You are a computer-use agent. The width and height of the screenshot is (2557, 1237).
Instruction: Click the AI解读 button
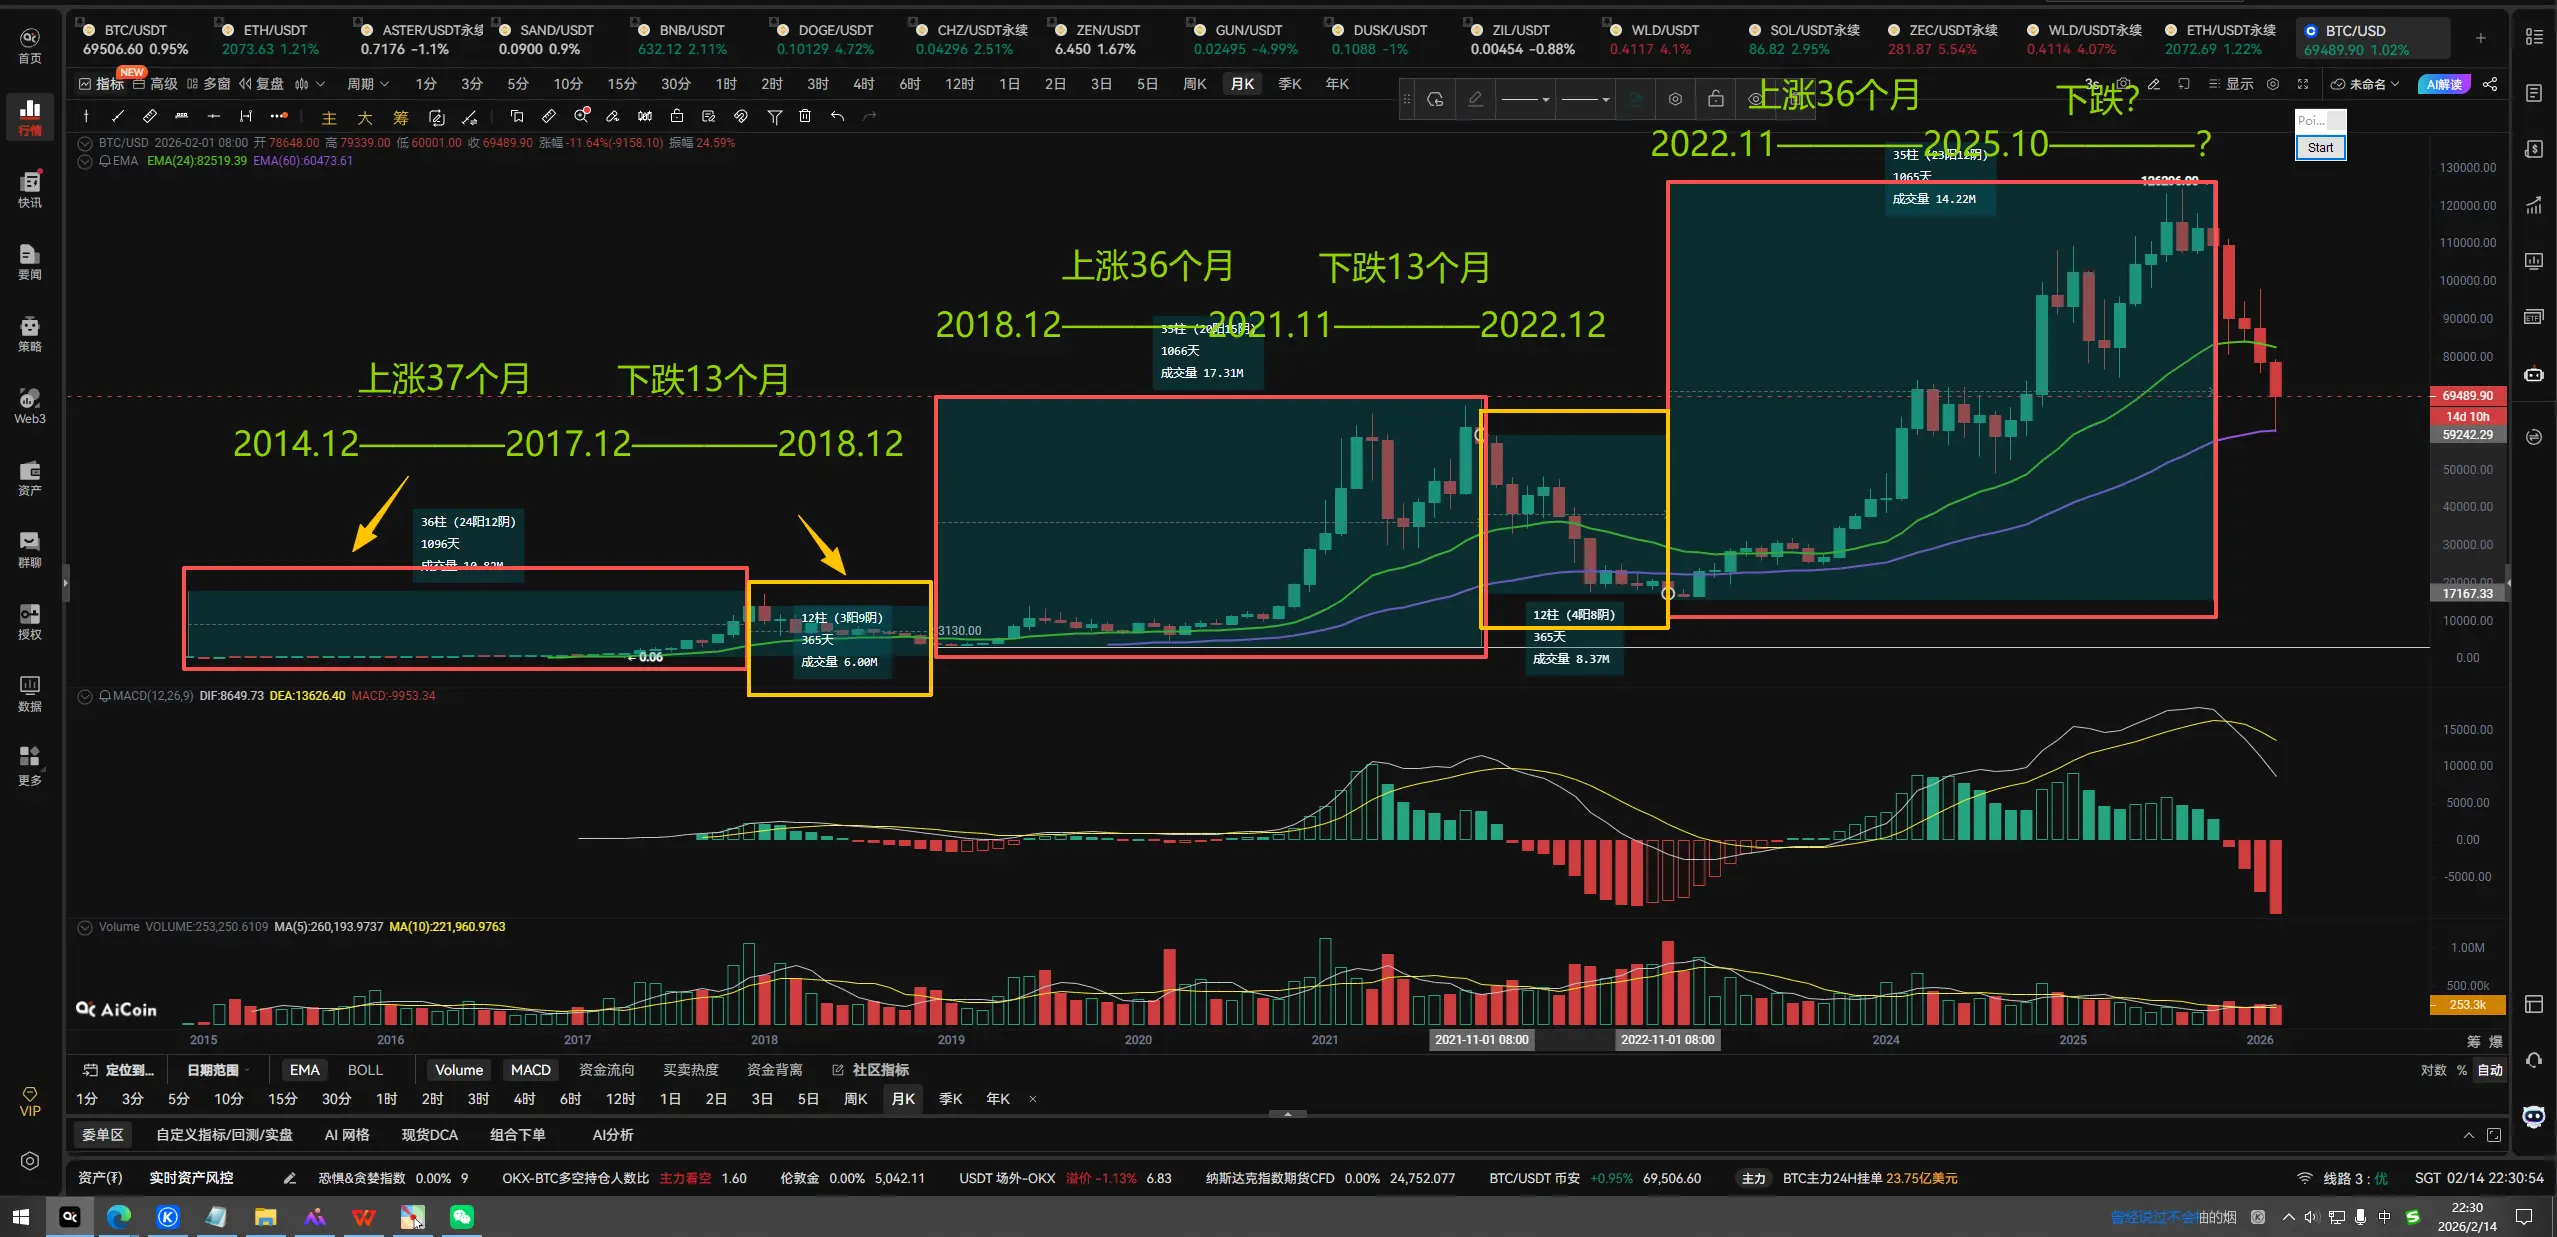tap(2443, 84)
